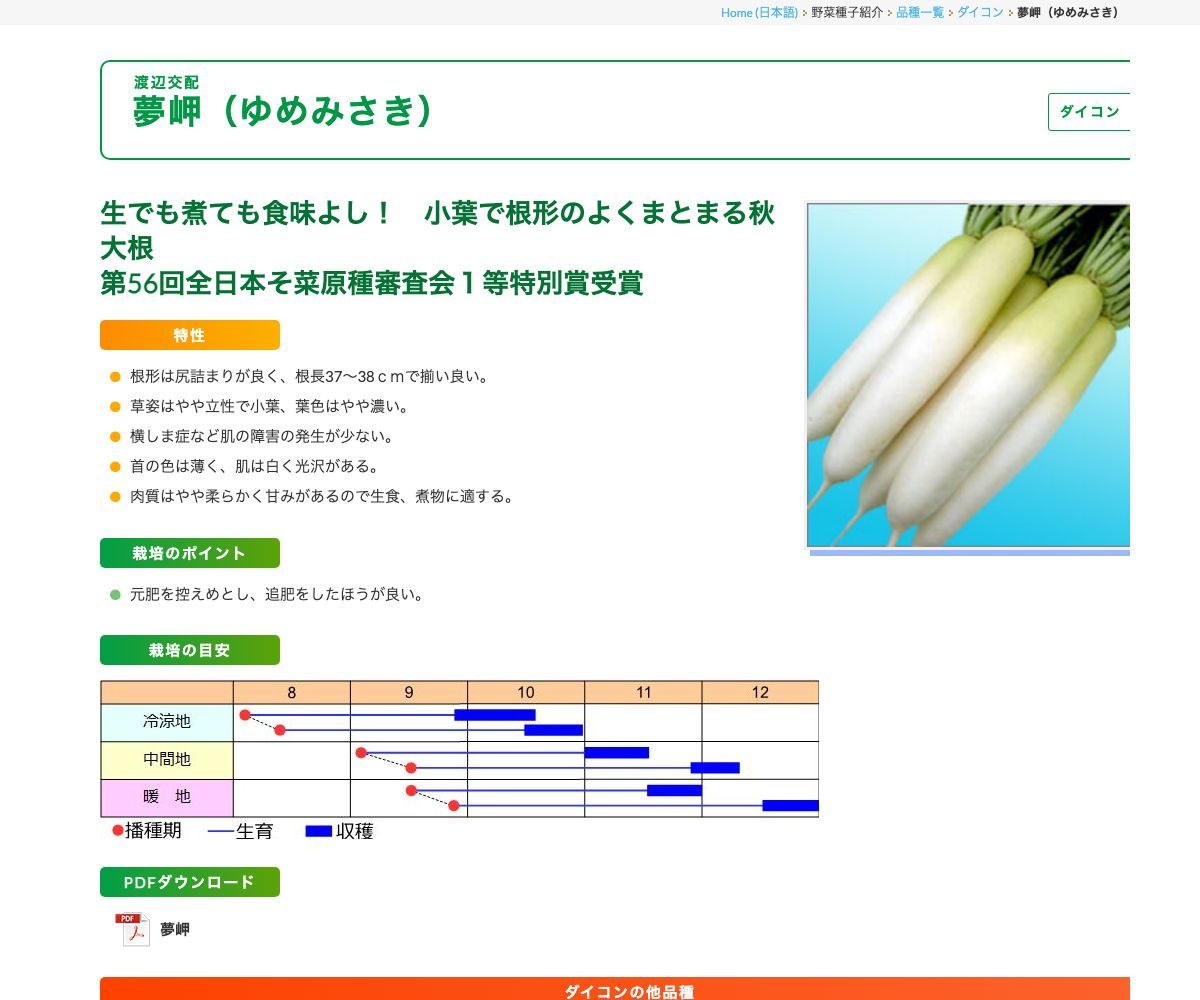Select the 中間地 row label in the chart
1200x1000 pixels.
167,760
